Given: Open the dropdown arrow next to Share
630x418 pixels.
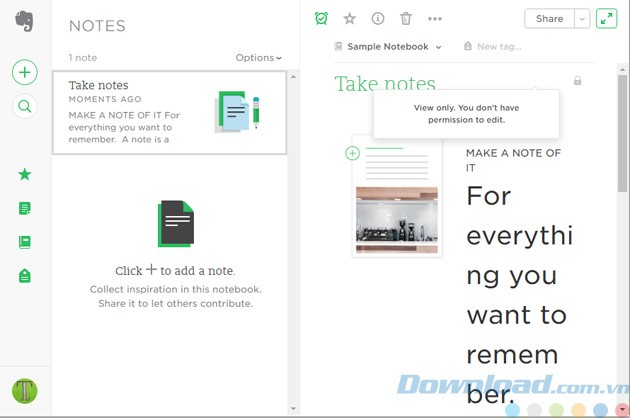Looking at the screenshot, I should pos(582,18).
